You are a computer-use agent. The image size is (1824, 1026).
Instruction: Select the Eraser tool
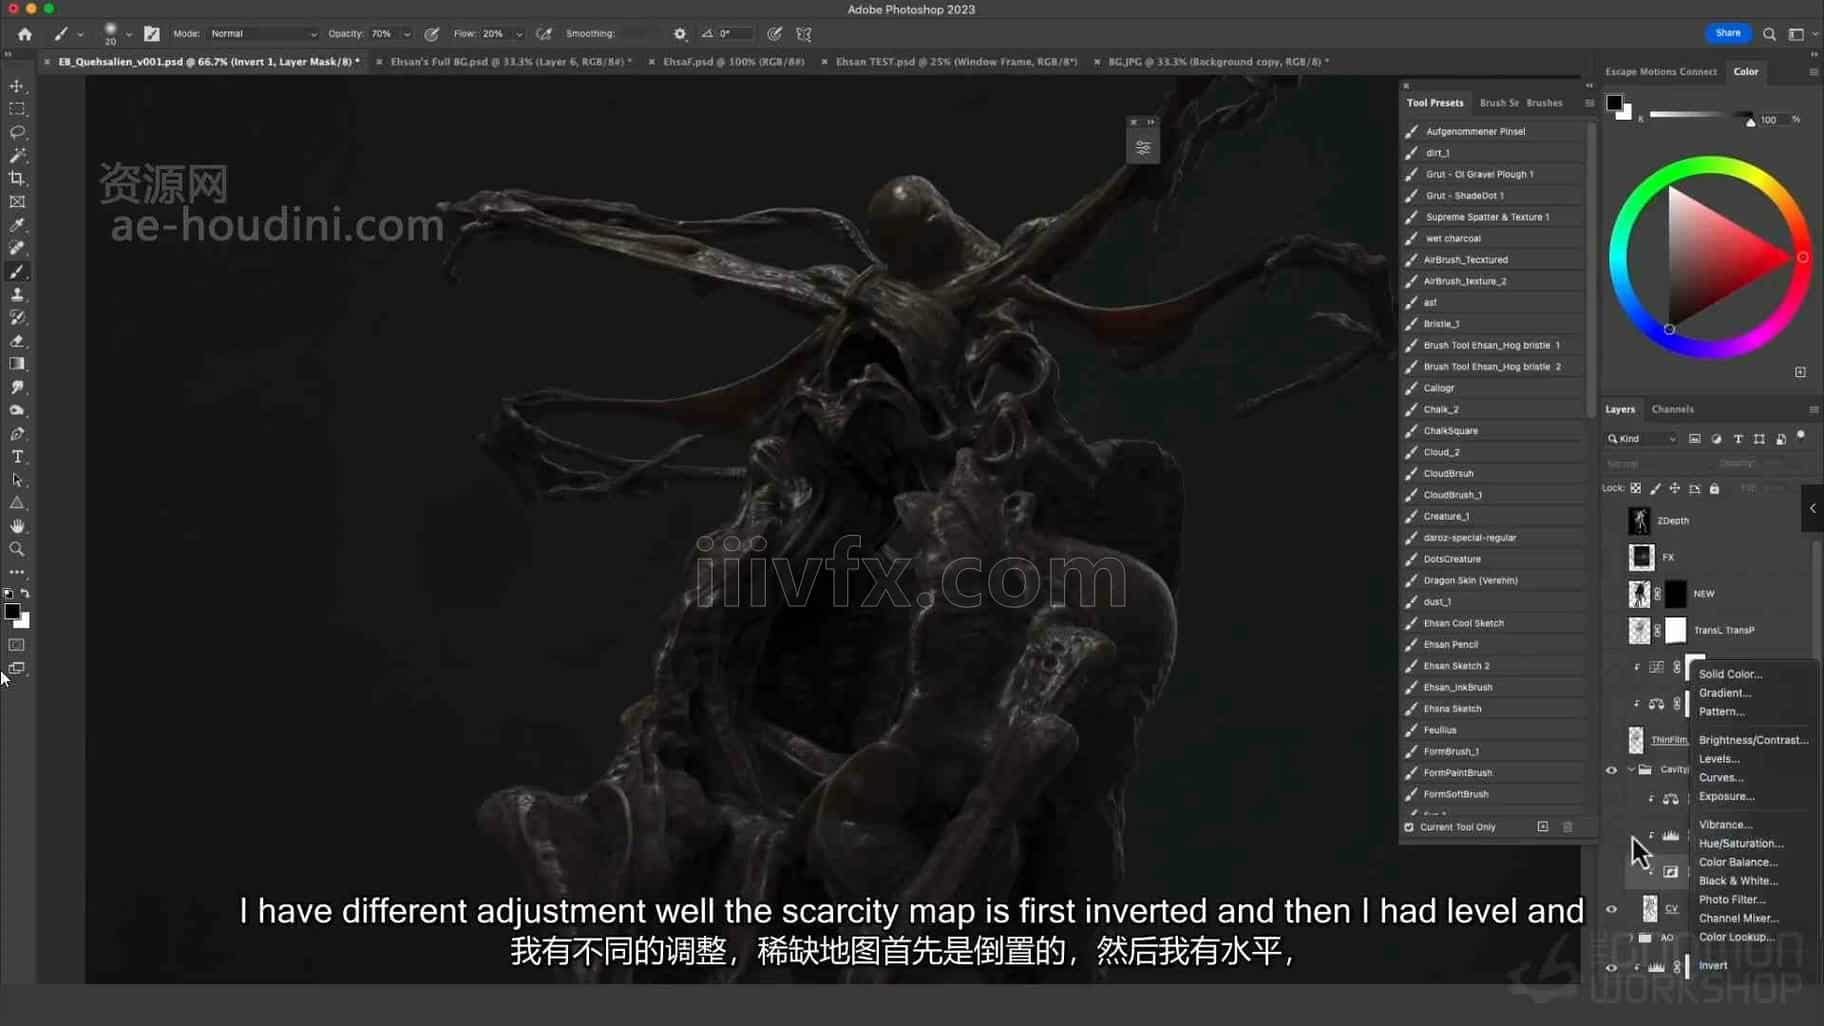(x=17, y=341)
